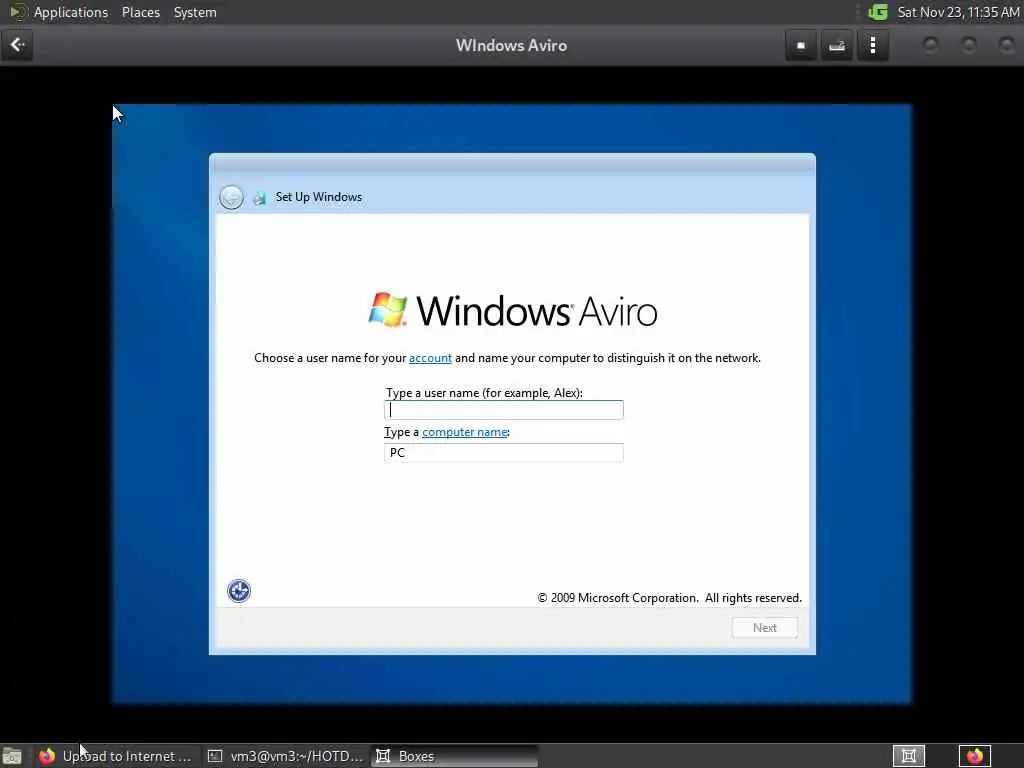Select the Firefox workspace switcher thumbnail
The width and height of the screenshot is (1024, 768).
pos(975,756)
